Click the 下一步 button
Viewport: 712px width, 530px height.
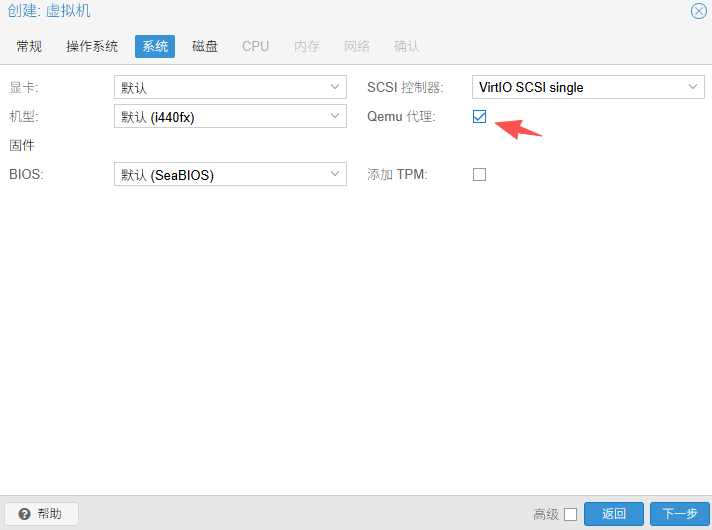pos(680,514)
